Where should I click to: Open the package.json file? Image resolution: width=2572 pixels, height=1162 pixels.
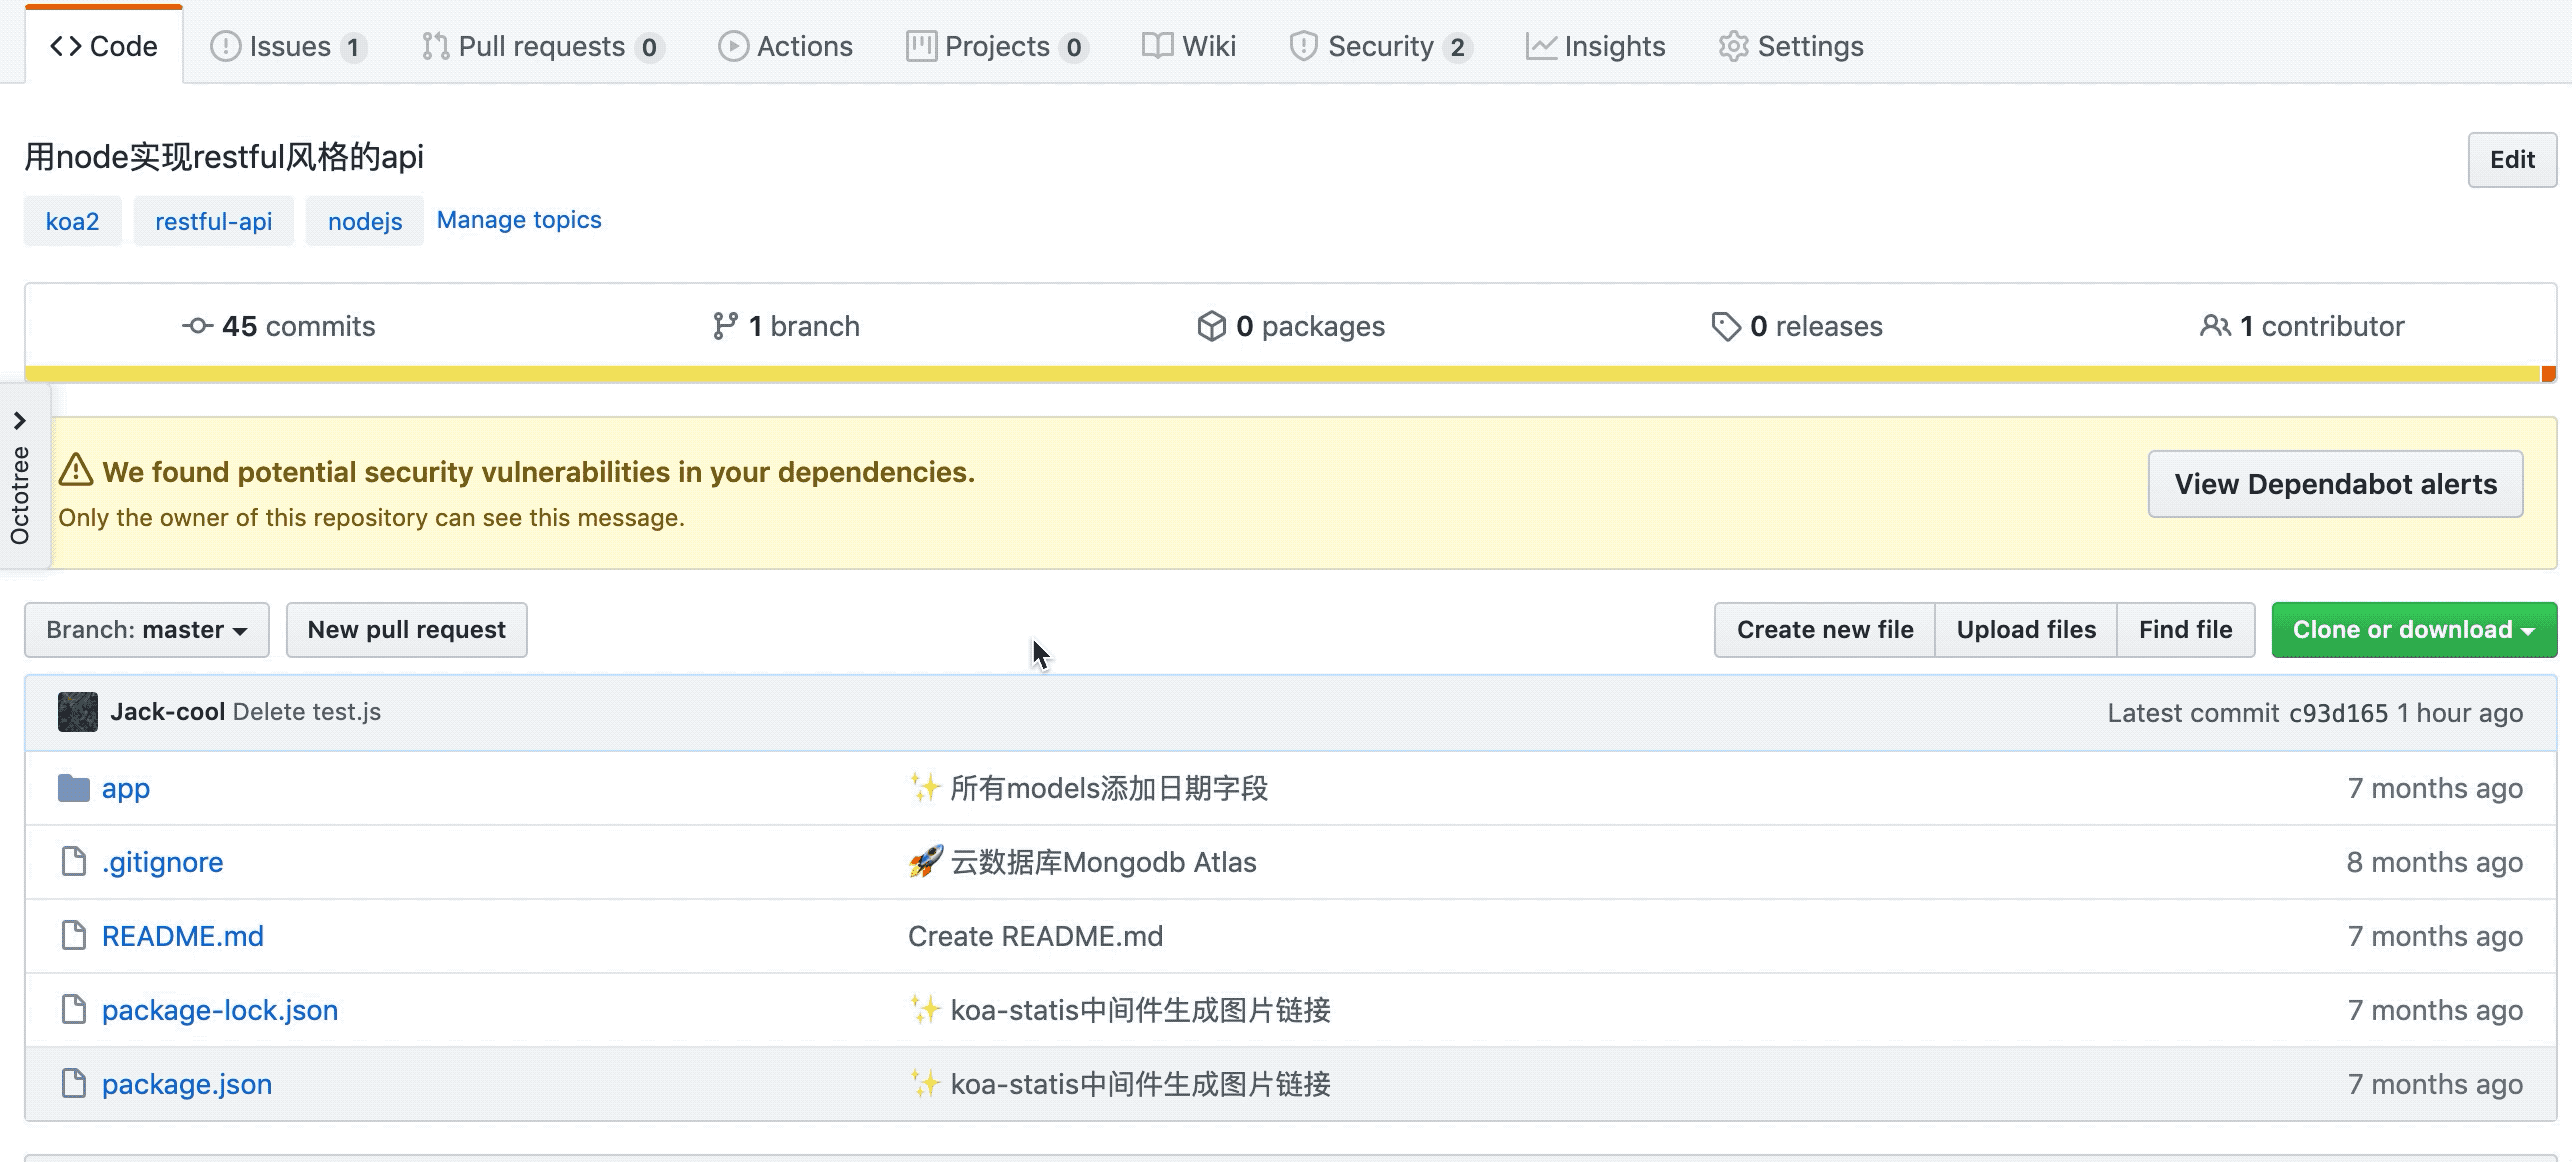(x=186, y=1084)
